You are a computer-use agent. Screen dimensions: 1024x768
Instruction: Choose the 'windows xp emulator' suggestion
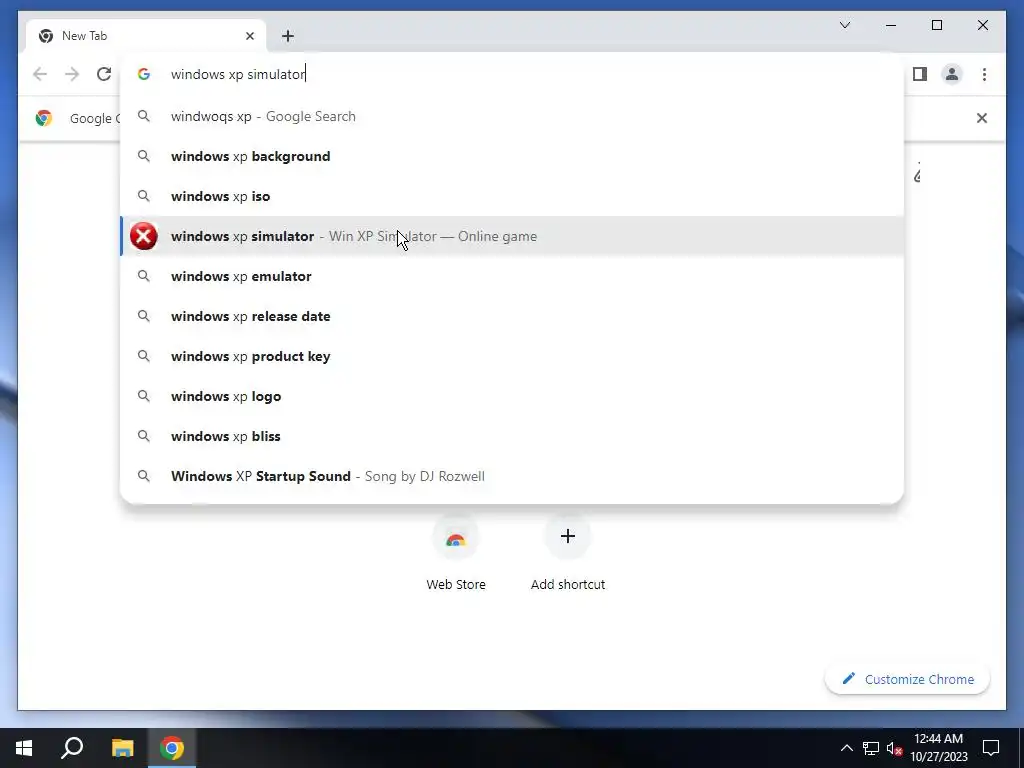click(512, 276)
